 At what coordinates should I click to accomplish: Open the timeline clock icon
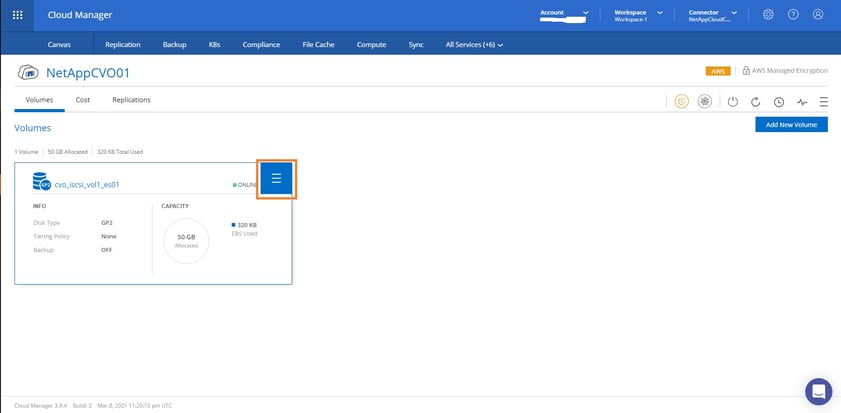pyautogui.click(x=778, y=102)
